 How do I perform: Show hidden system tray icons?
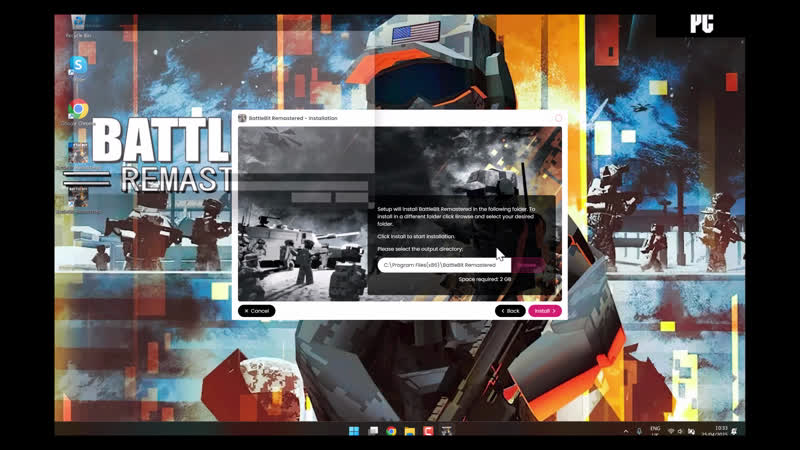tap(626, 432)
